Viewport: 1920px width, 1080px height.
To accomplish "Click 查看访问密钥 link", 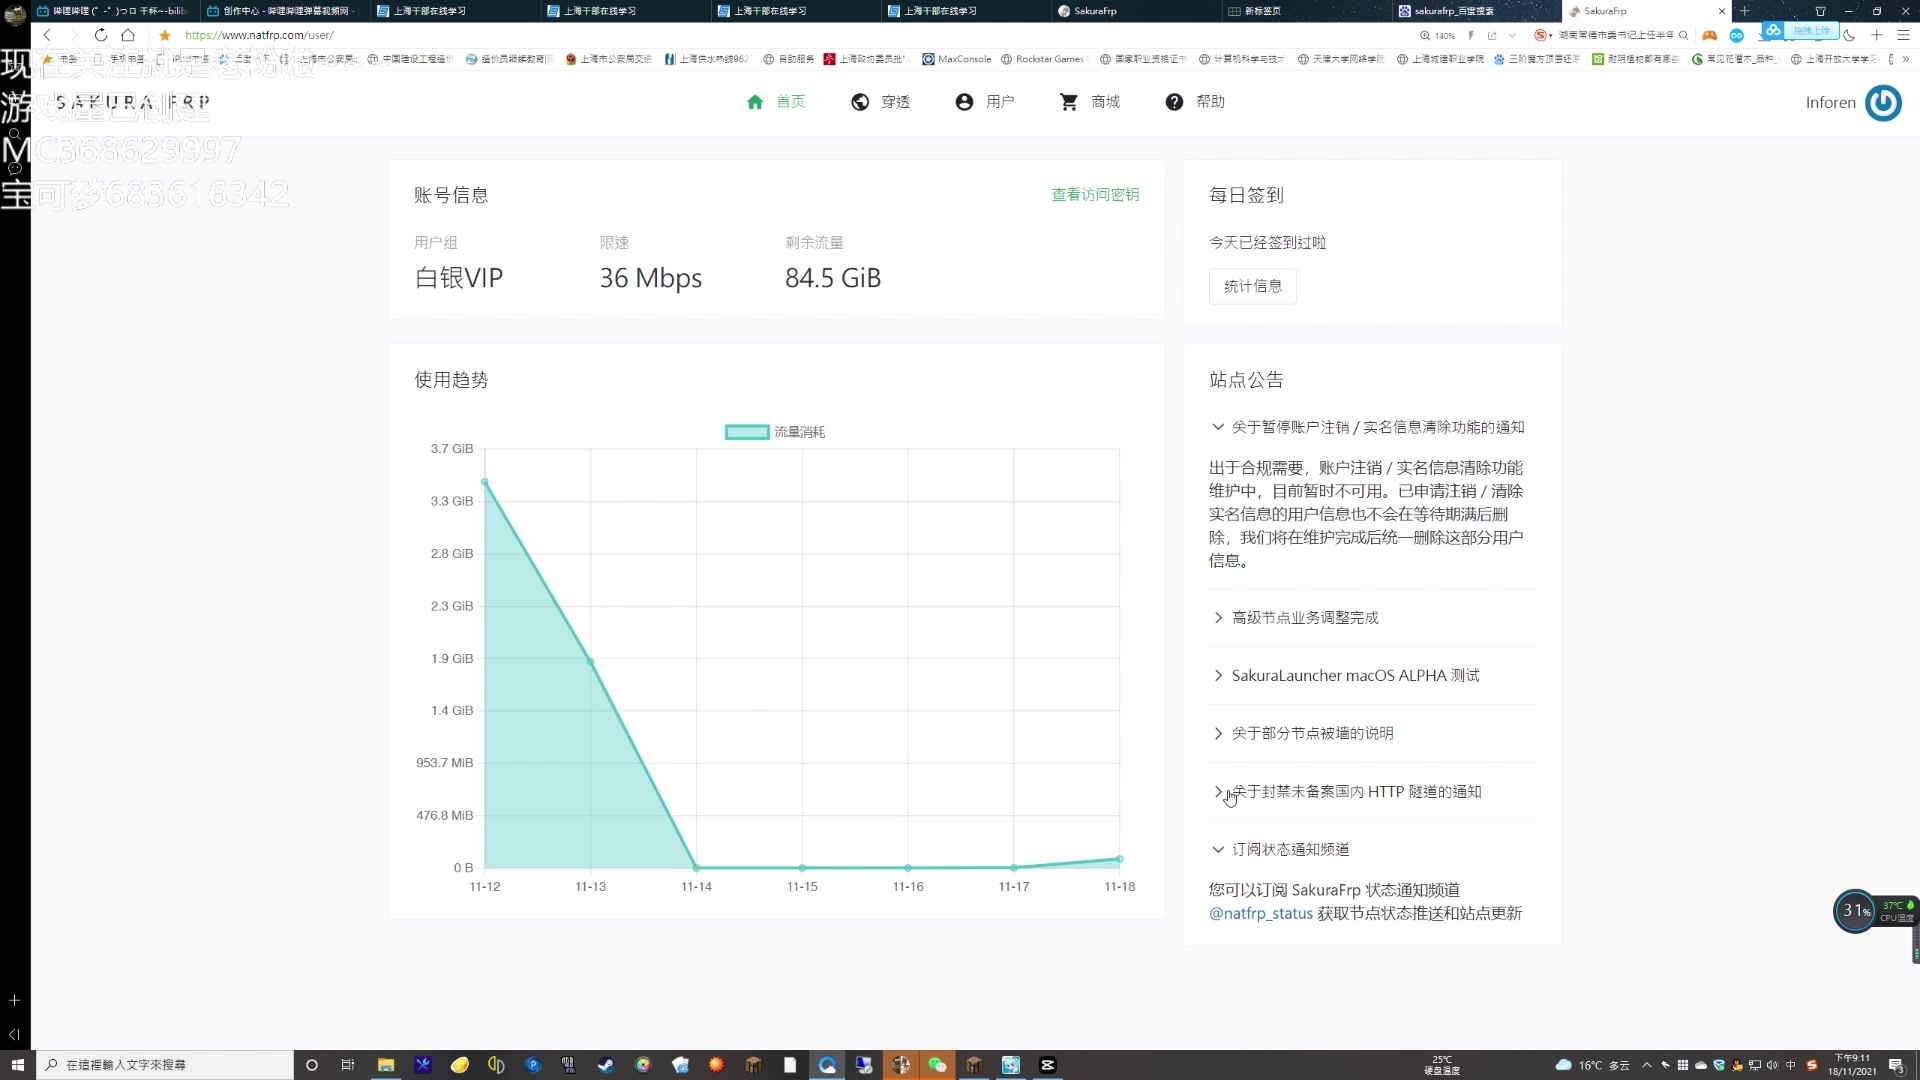I will 1095,195.
